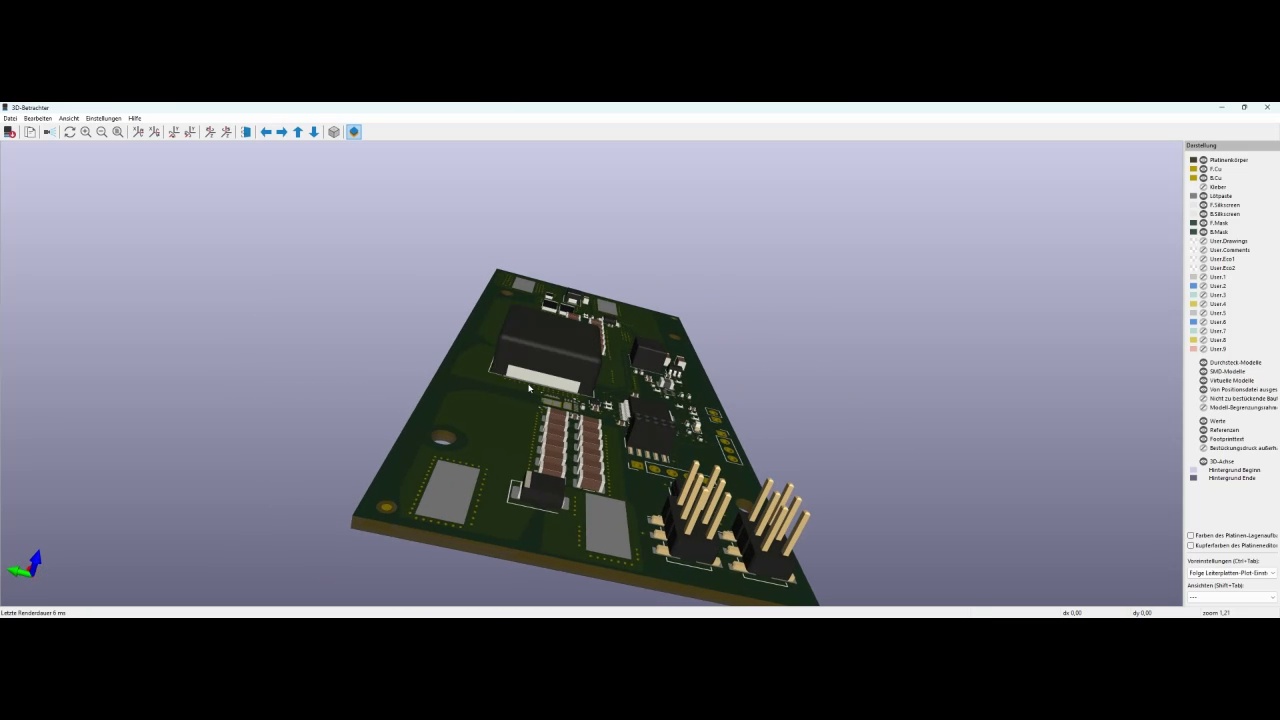
Task: Enable Farben des Platinen-Lagenaufbaus checkbox
Action: [x=1191, y=536]
